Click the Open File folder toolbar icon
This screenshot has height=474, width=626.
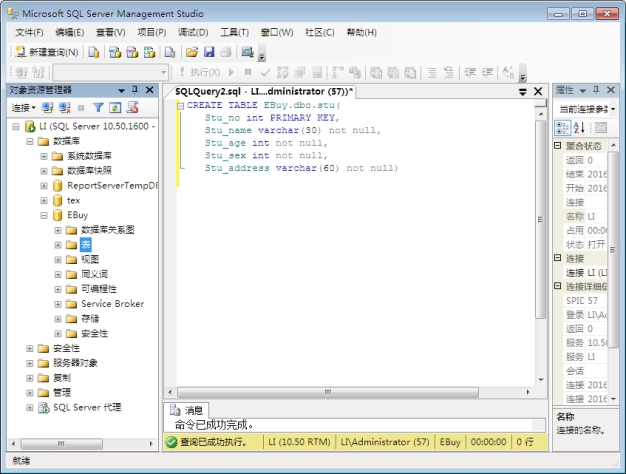pyautogui.click(x=190, y=52)
